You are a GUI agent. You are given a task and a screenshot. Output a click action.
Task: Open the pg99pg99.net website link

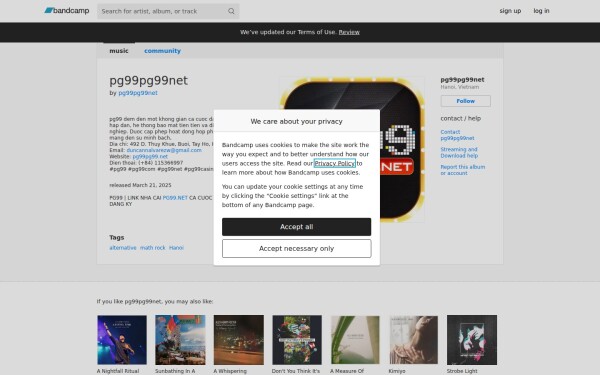coord(150,157)
